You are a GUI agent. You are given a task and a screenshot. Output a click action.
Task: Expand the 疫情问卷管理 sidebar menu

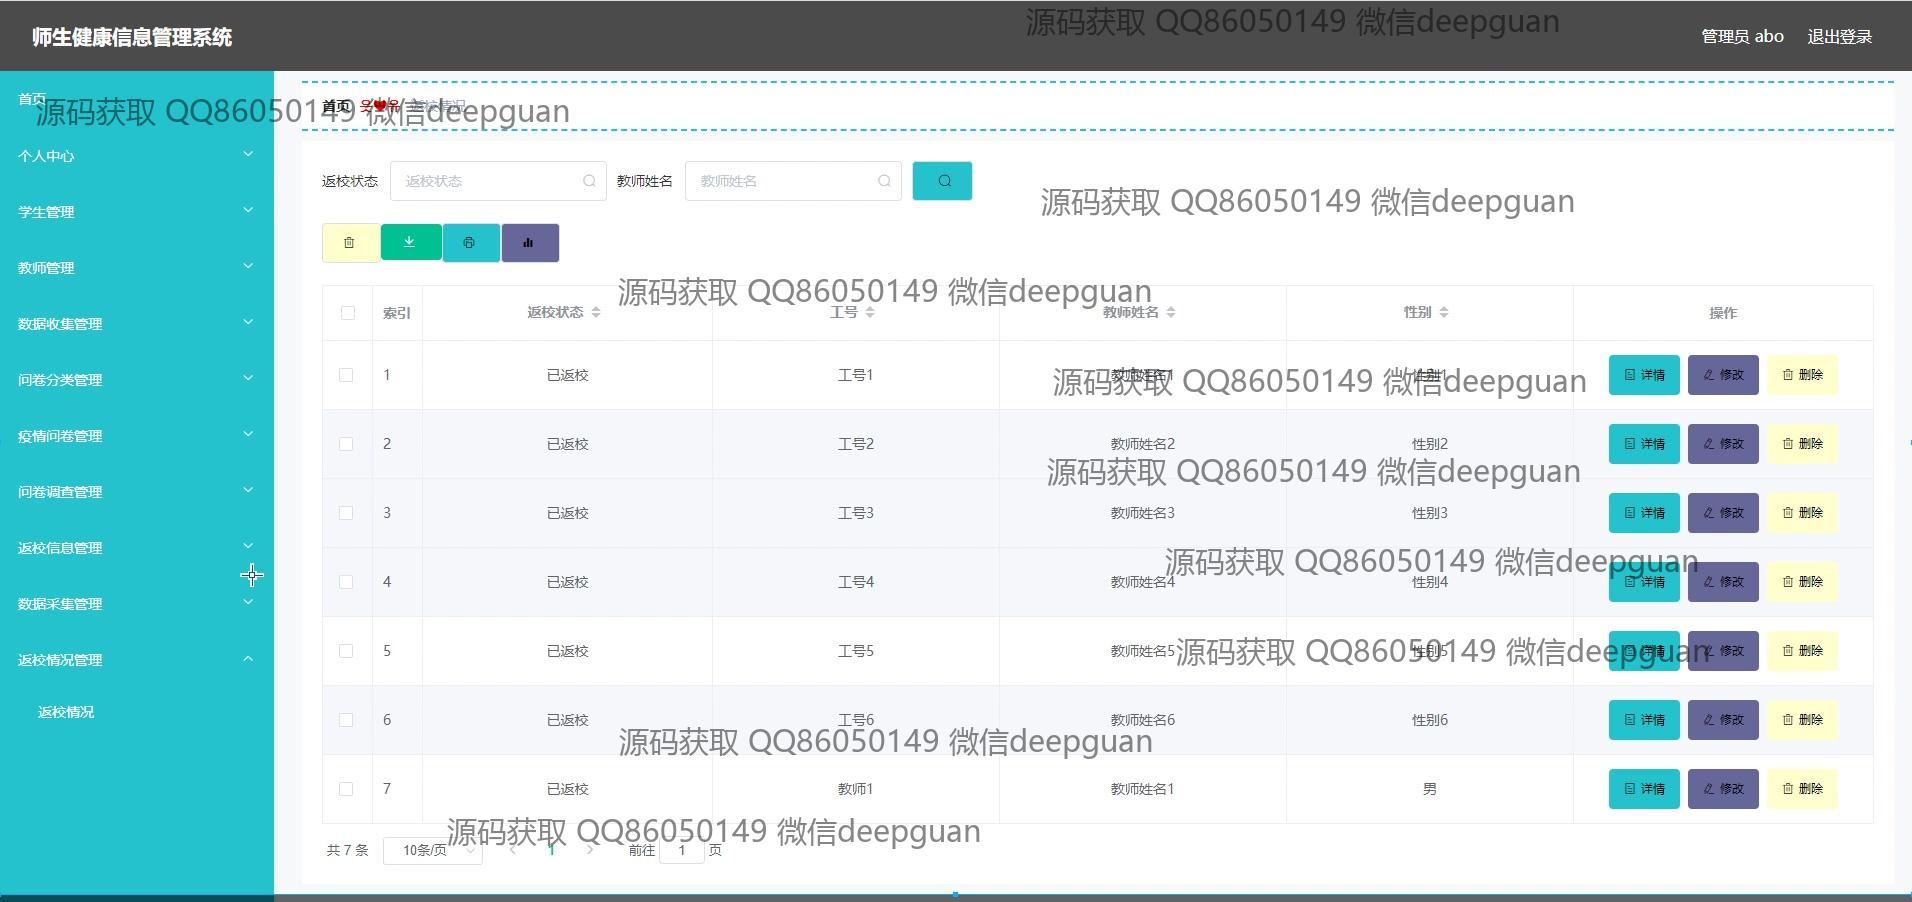[137, 436]
